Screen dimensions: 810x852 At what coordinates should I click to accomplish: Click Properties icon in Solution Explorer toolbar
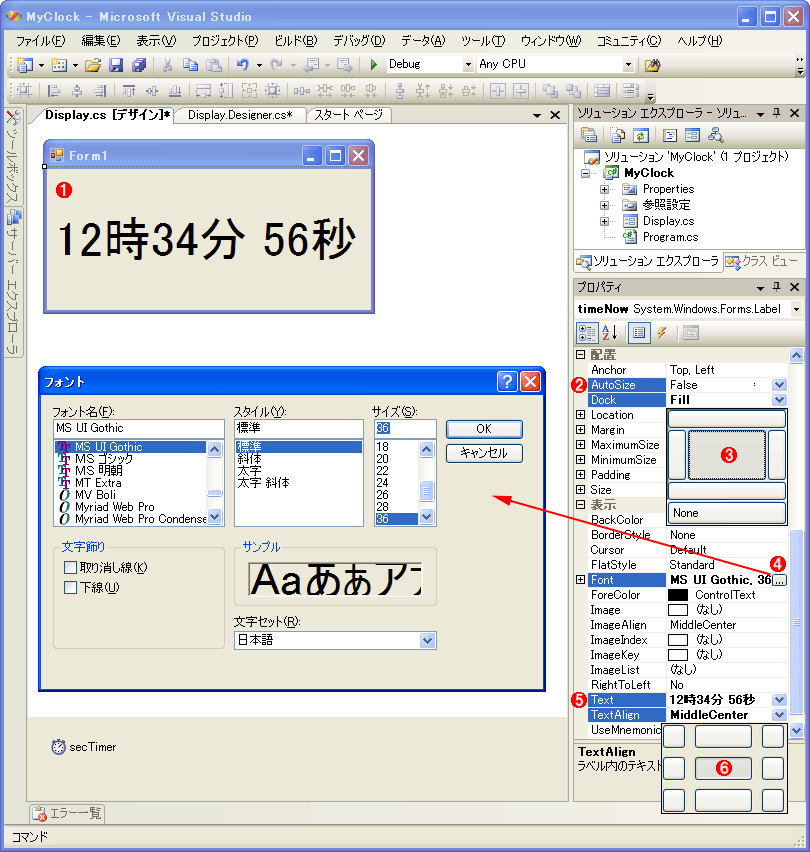coord(589,135)
